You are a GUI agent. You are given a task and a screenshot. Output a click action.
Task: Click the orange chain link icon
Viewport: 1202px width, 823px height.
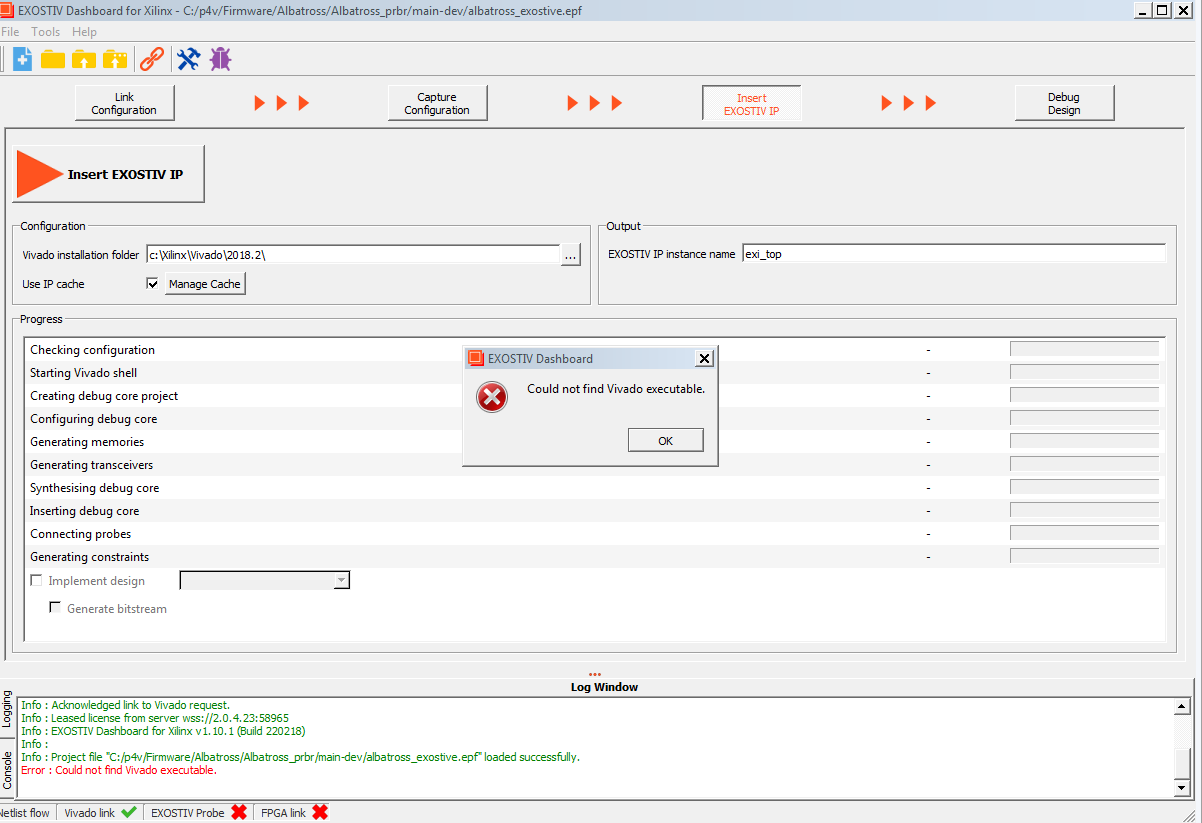pos(152,59)
